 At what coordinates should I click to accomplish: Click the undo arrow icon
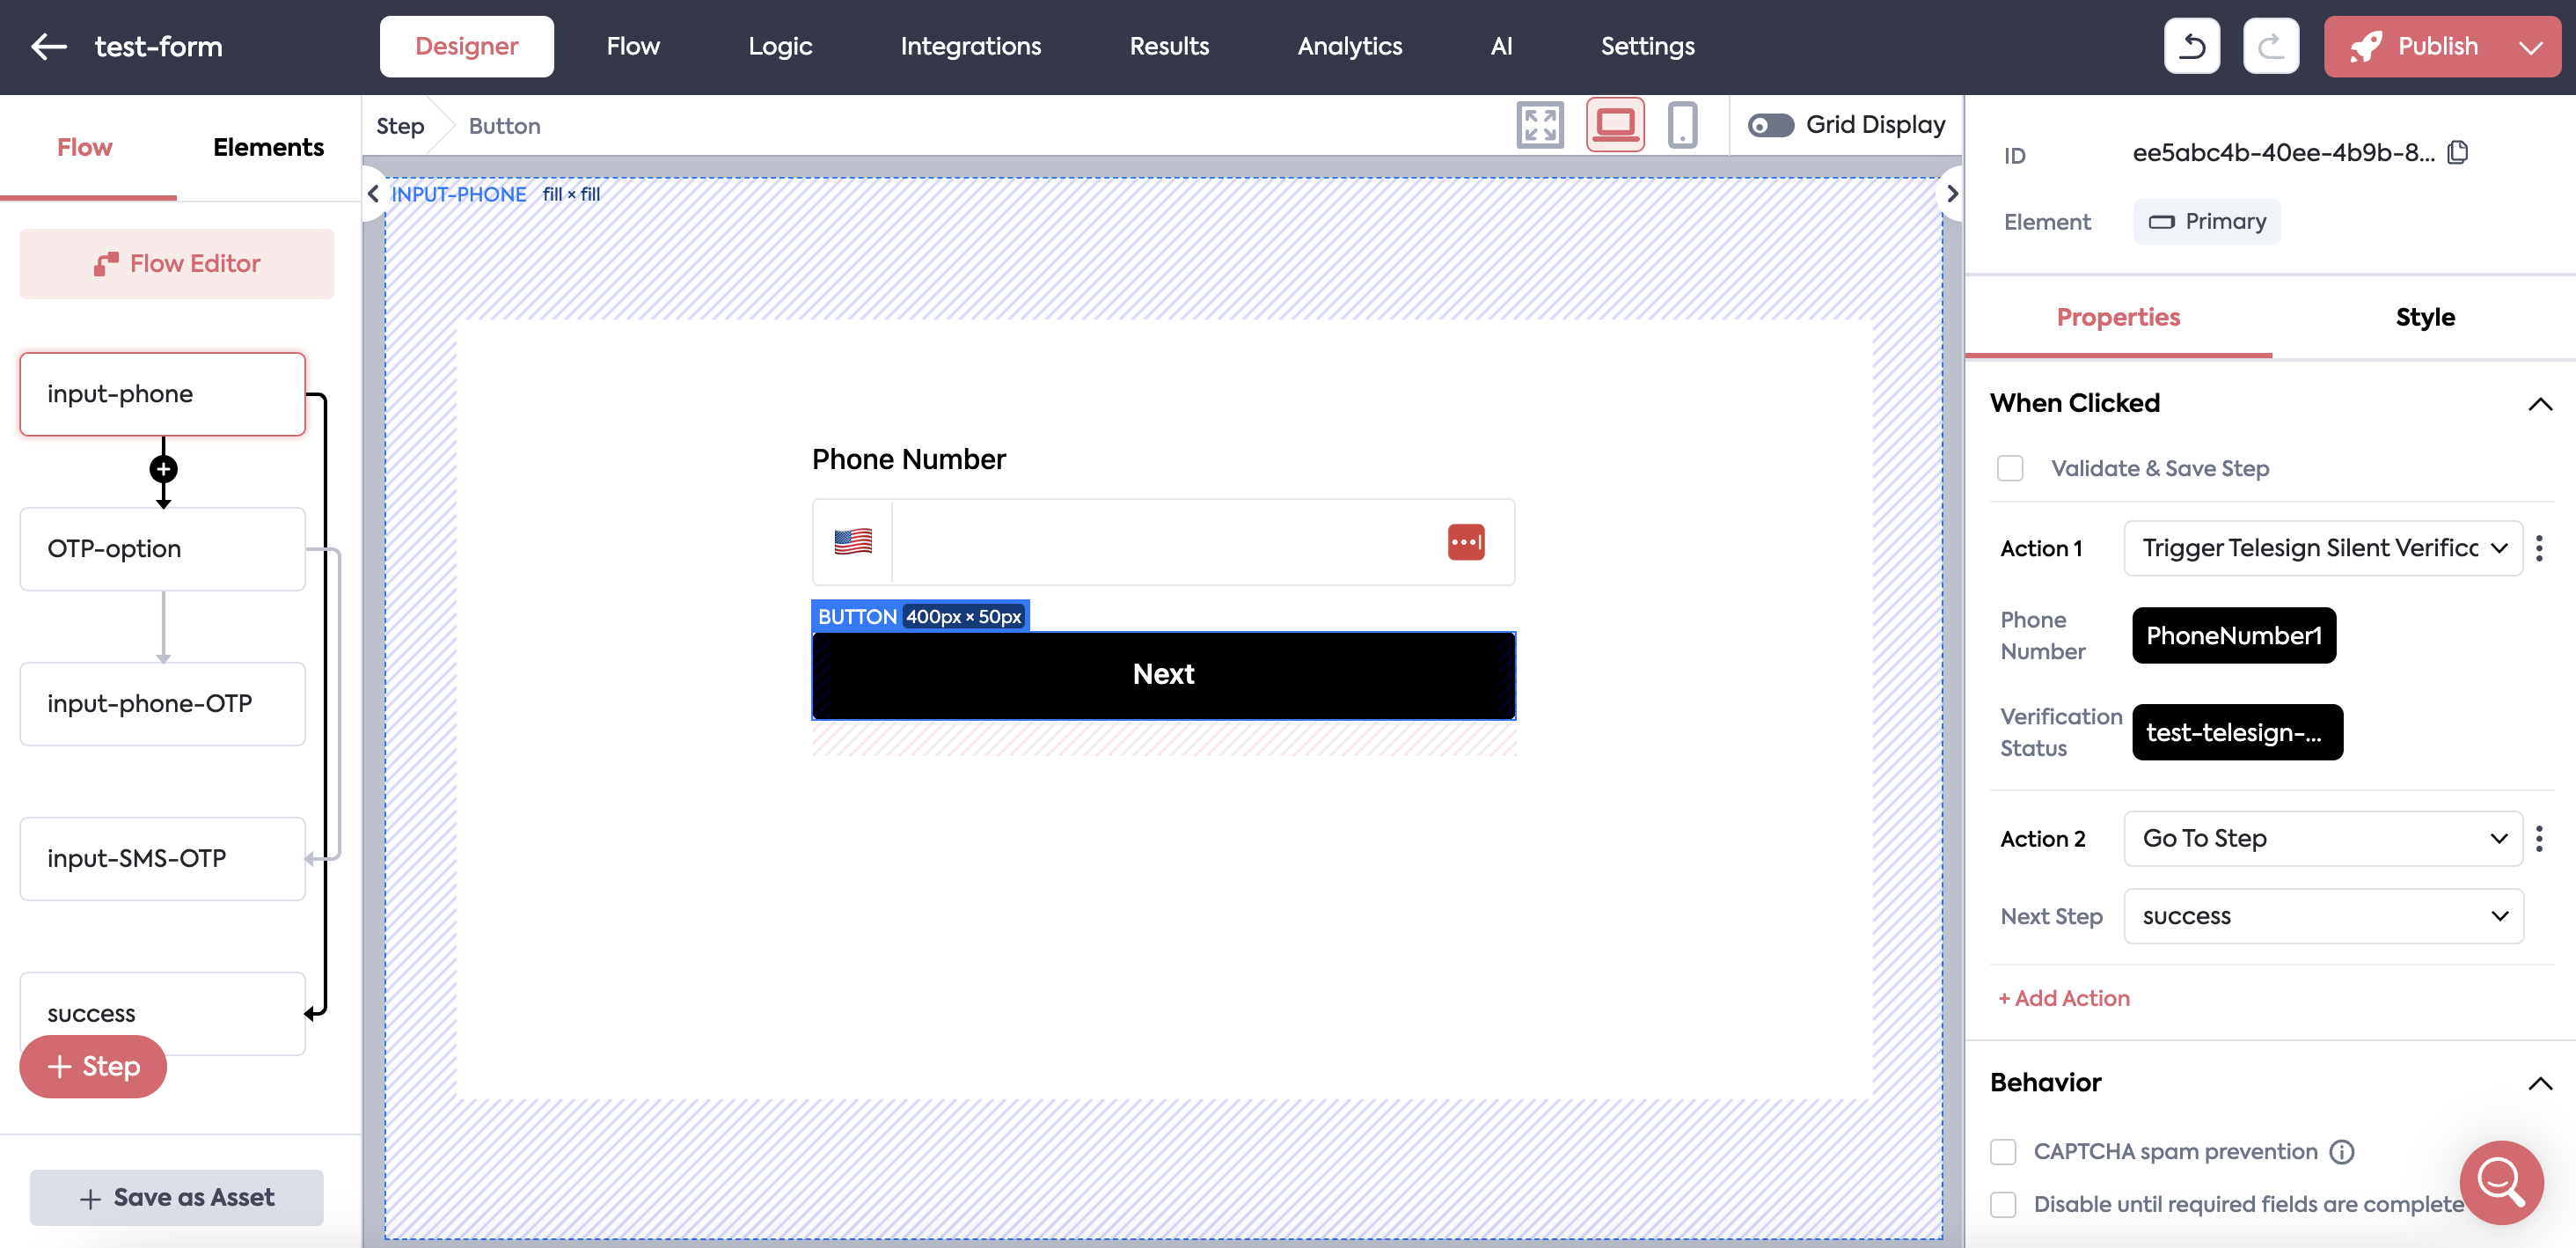point(2191,46)
